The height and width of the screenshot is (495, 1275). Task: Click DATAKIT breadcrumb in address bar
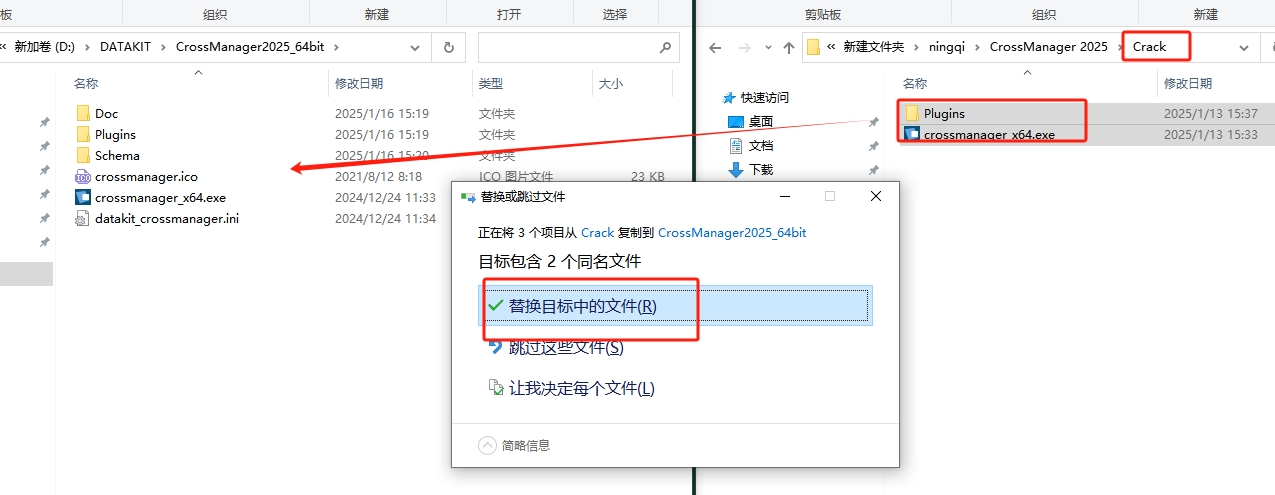coord(125,47)
